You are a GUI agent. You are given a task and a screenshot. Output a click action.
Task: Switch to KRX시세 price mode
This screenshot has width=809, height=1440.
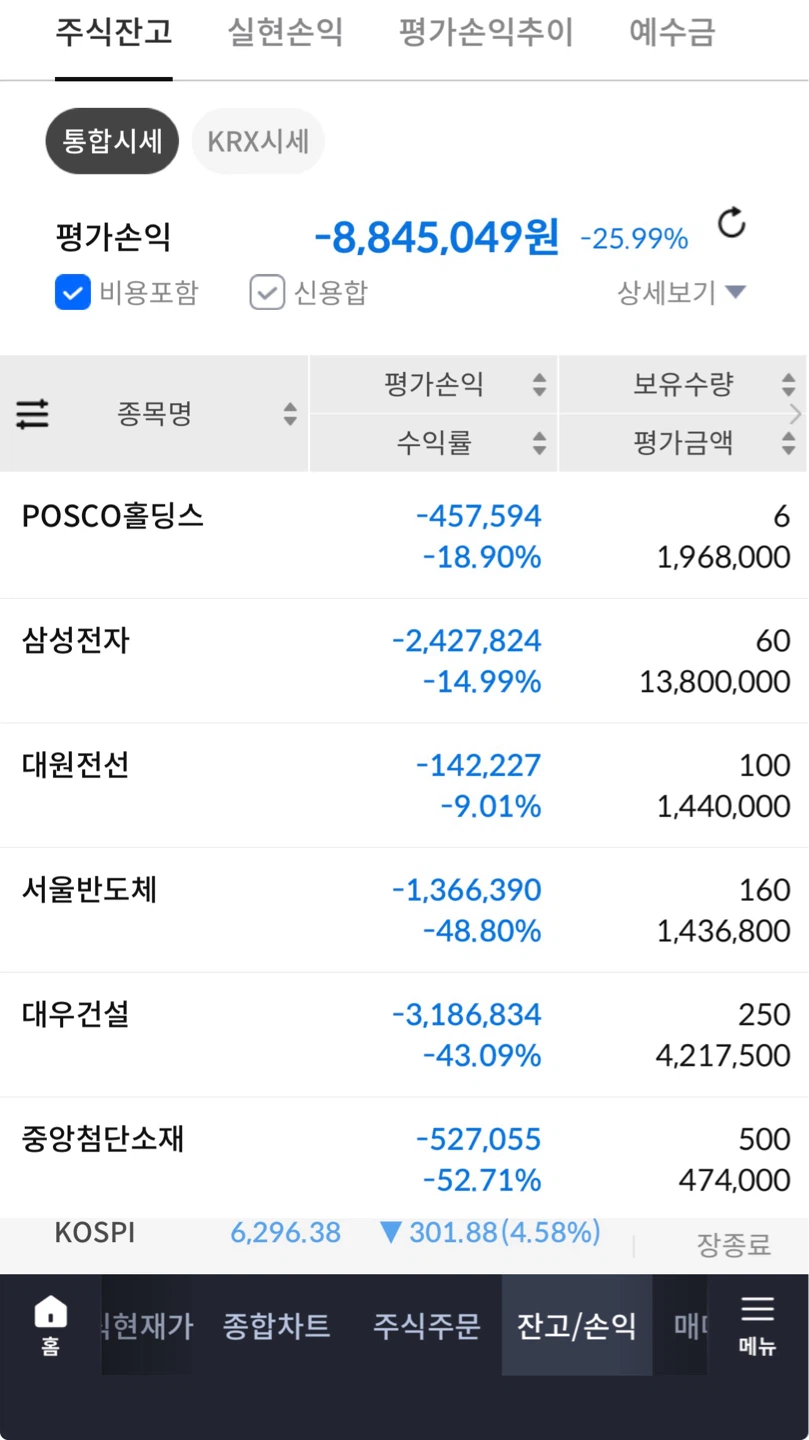258,141
